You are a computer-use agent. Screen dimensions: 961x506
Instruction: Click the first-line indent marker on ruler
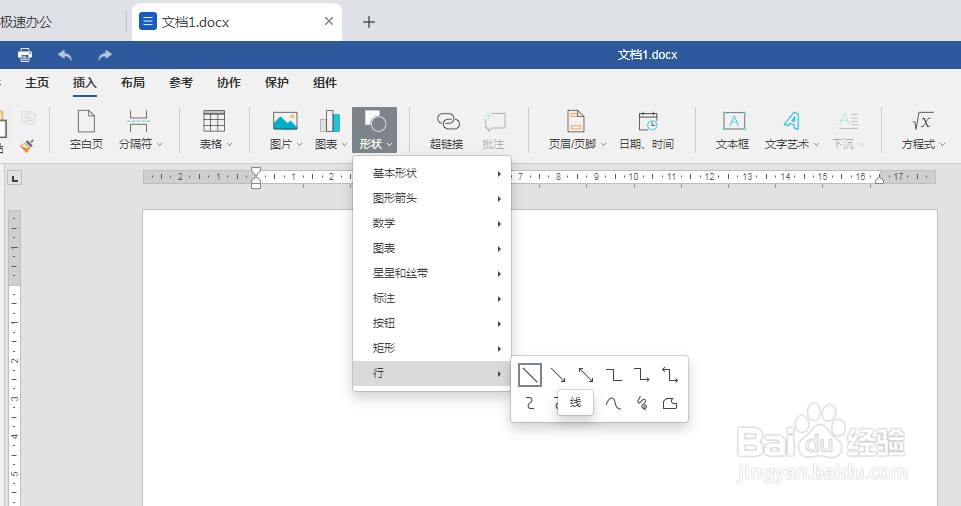pos(256,172)
